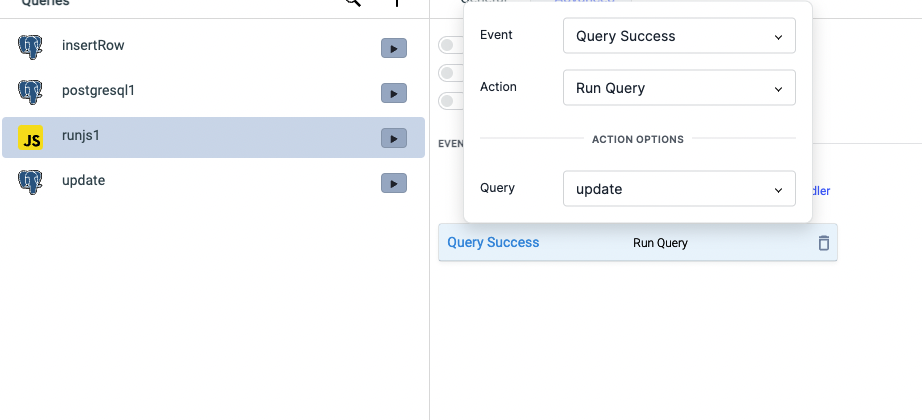Choose the postgresql1 query name
Screen dimensions: 922x420
[x=98, y=90]
